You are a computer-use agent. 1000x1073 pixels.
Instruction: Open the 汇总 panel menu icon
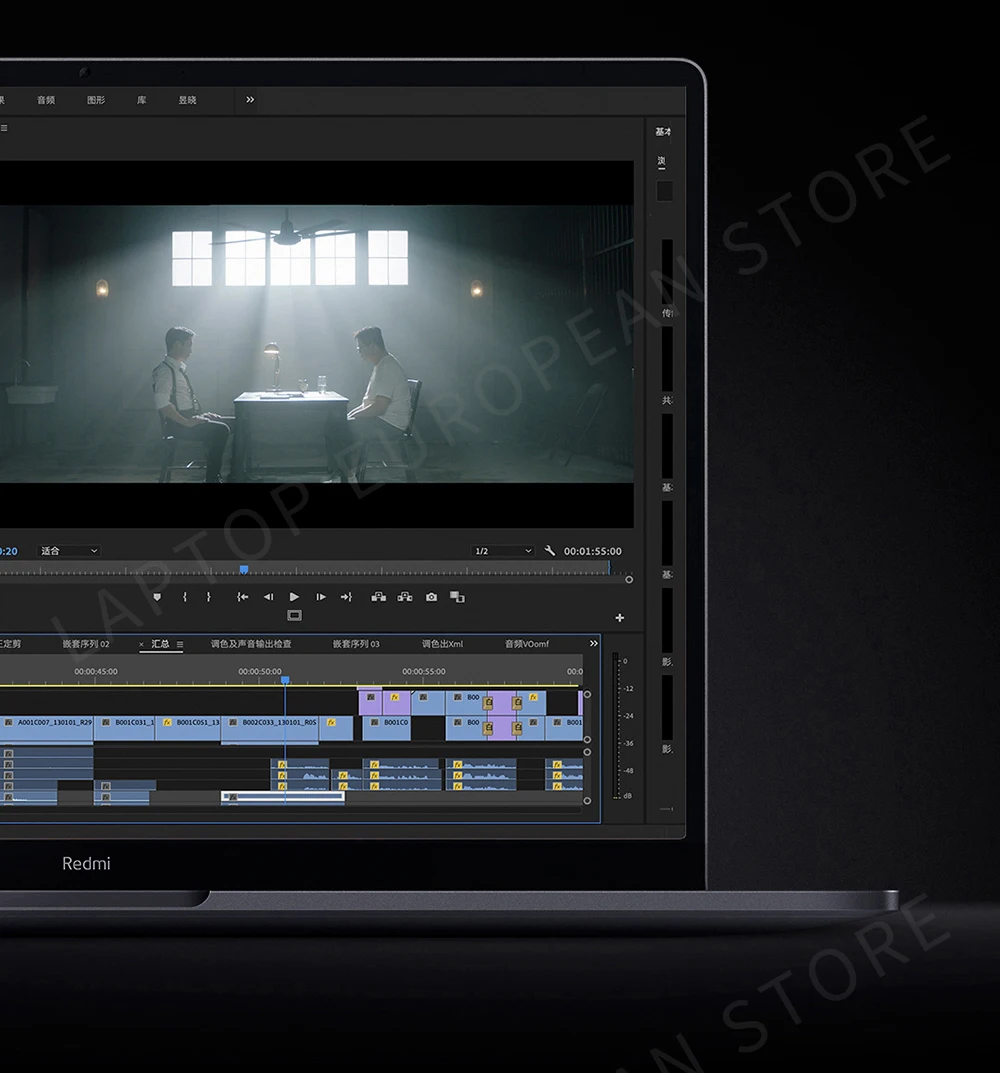(180, 644)
